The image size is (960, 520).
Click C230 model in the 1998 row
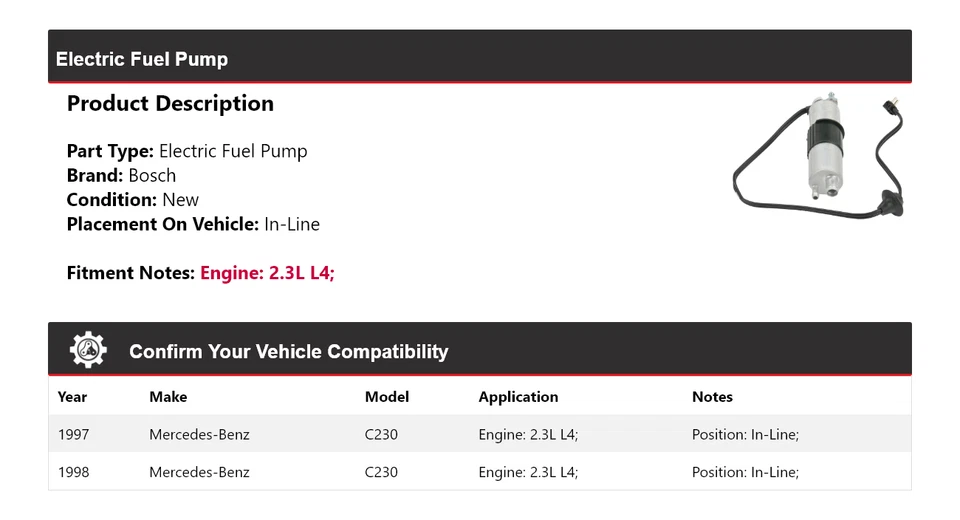[381, 472]
